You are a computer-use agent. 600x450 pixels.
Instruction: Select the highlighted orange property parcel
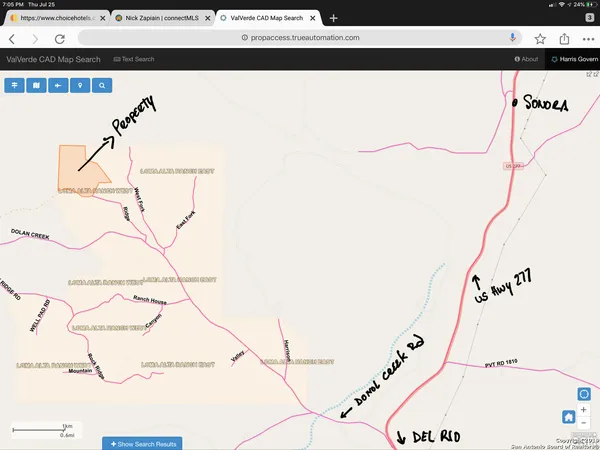[72, 160]
